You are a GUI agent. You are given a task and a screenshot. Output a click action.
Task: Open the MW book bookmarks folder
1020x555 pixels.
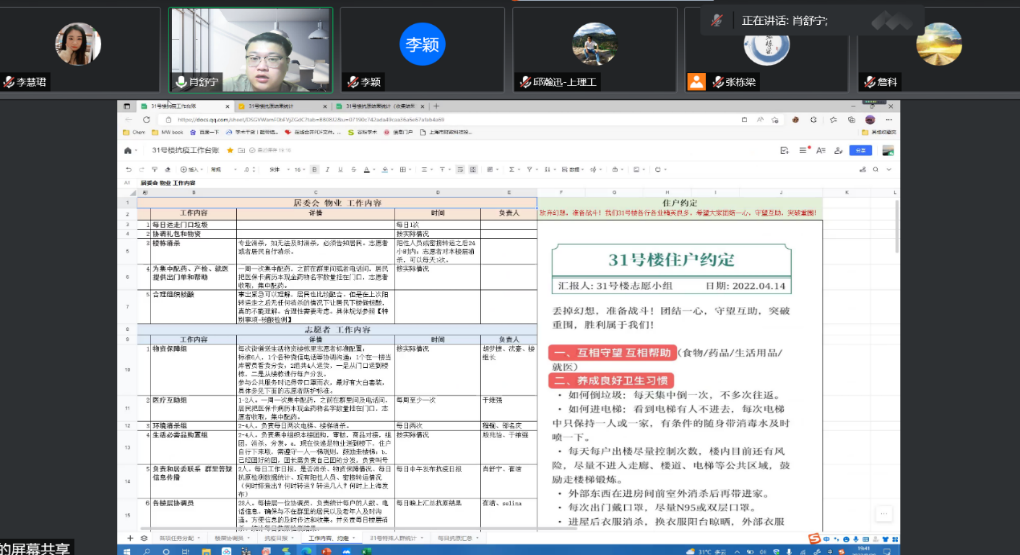coord(168,132)
